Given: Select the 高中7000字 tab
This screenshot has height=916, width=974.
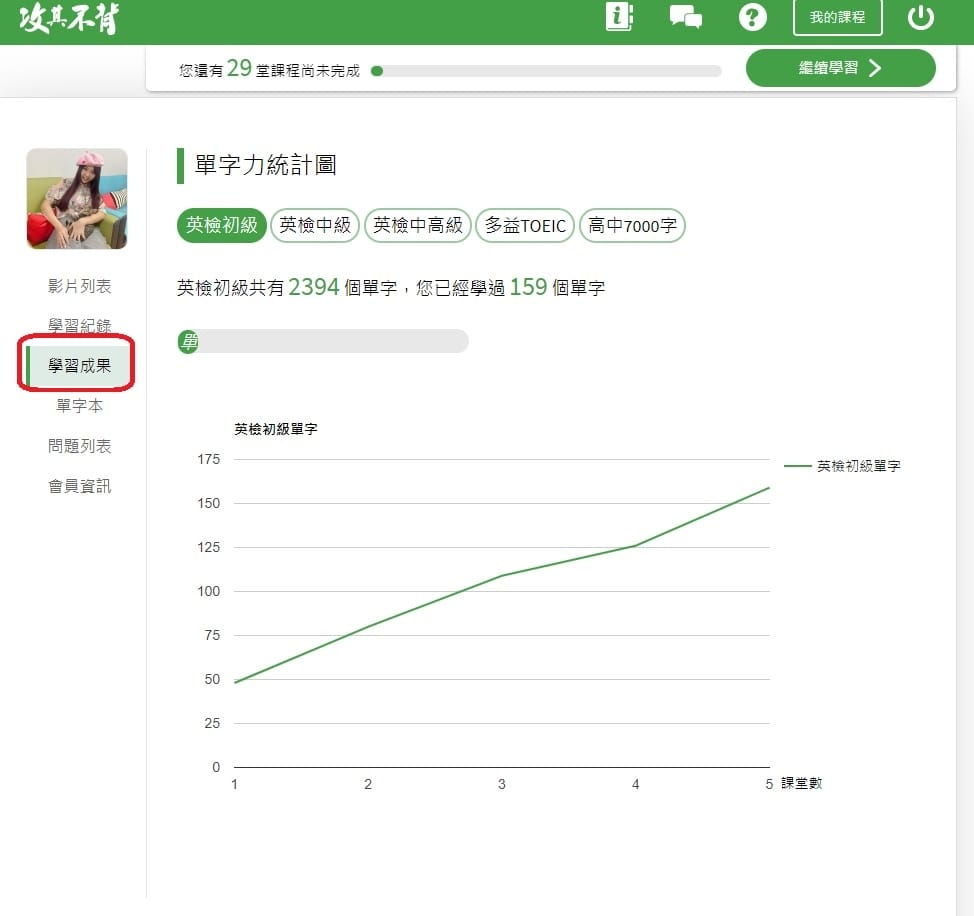Looking at the screenshot, I should 632,225.
